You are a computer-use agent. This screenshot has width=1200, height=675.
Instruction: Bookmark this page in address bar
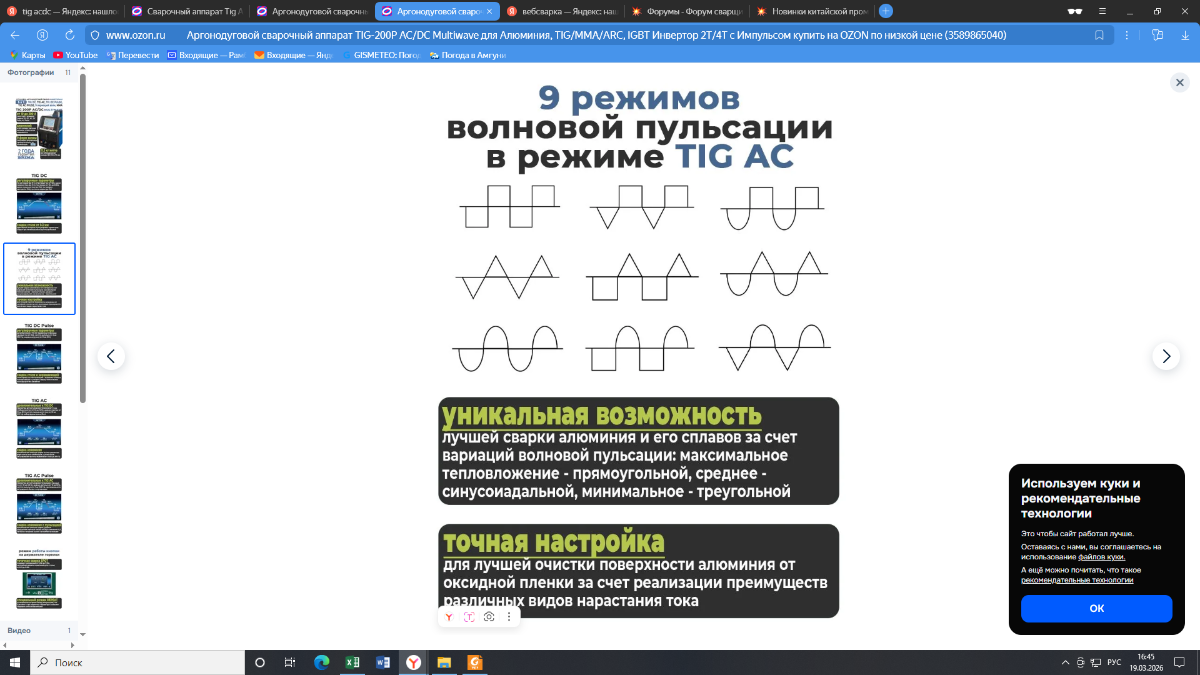pos(1099,34)
